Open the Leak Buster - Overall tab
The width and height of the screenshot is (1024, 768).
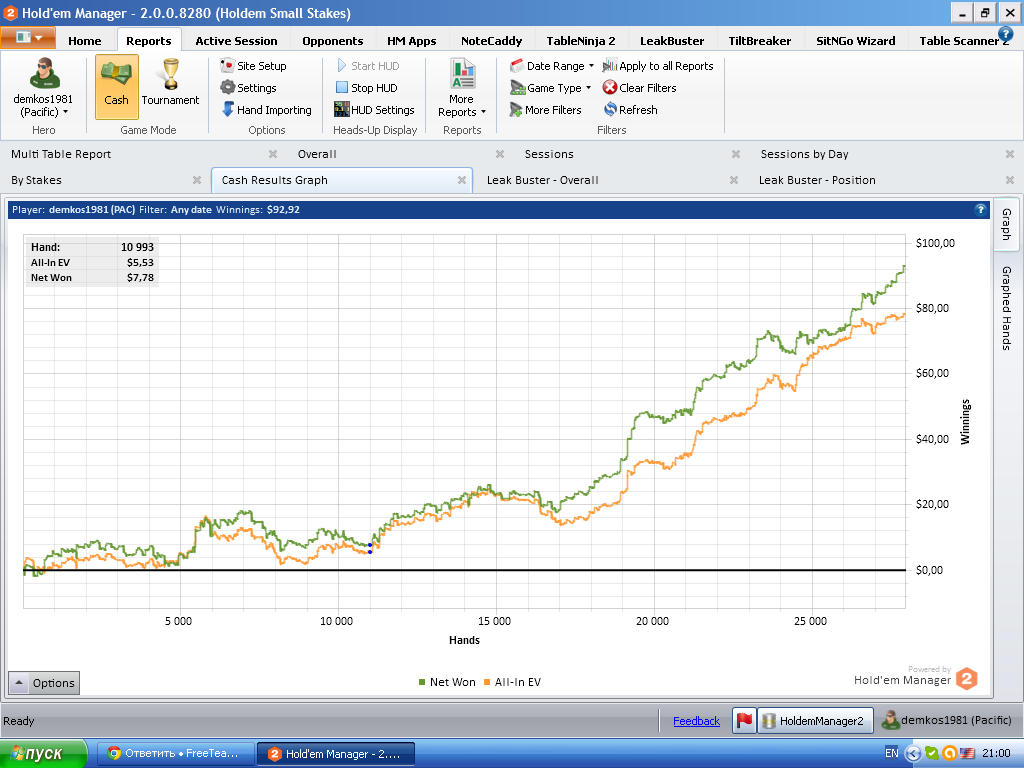tap(543, 180)
